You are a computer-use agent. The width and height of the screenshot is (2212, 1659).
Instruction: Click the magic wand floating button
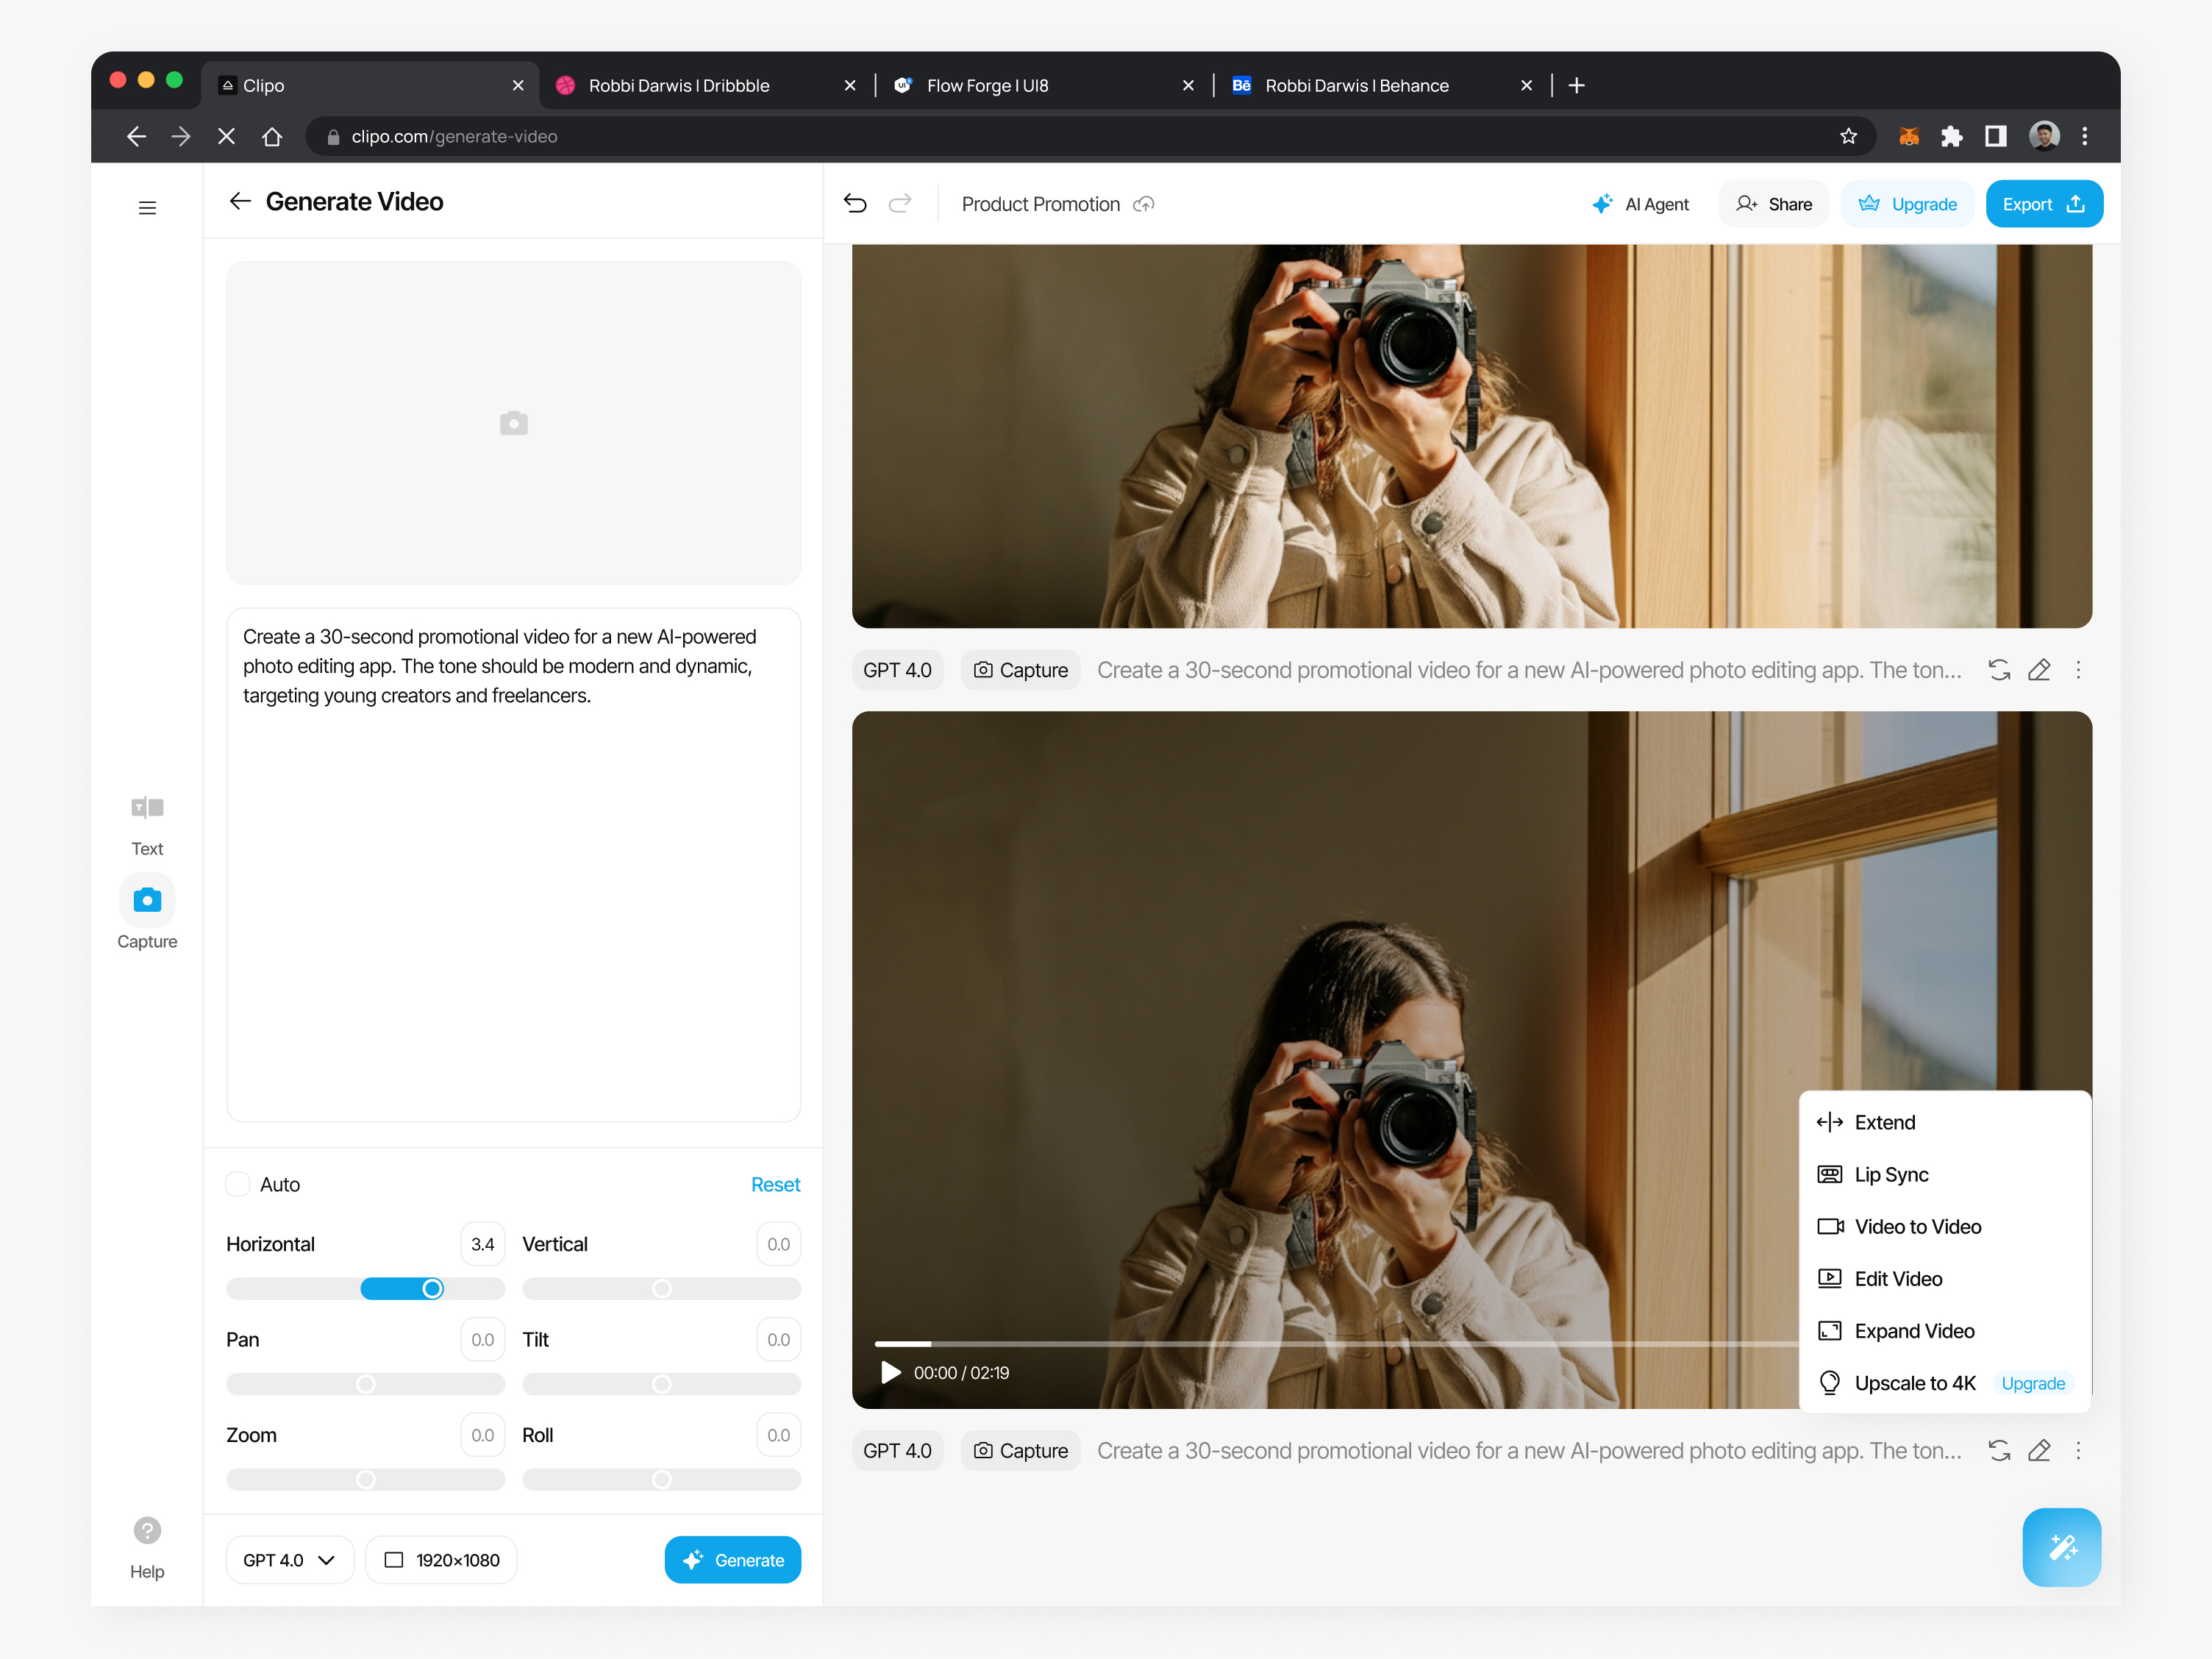coord(2062,1548)
